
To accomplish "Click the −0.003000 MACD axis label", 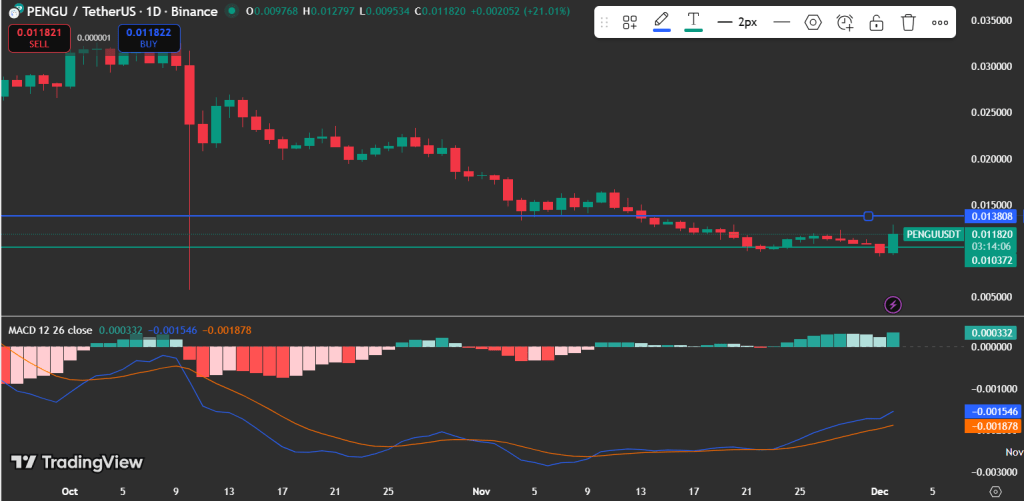I will (992, 472).
